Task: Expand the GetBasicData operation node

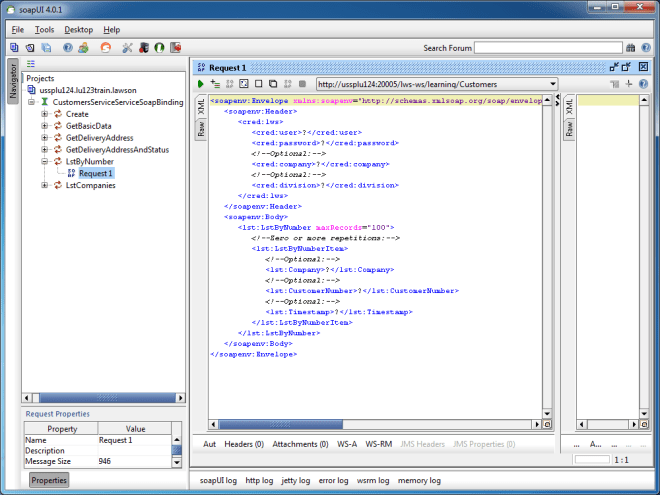Action: (x=45, y=126)
